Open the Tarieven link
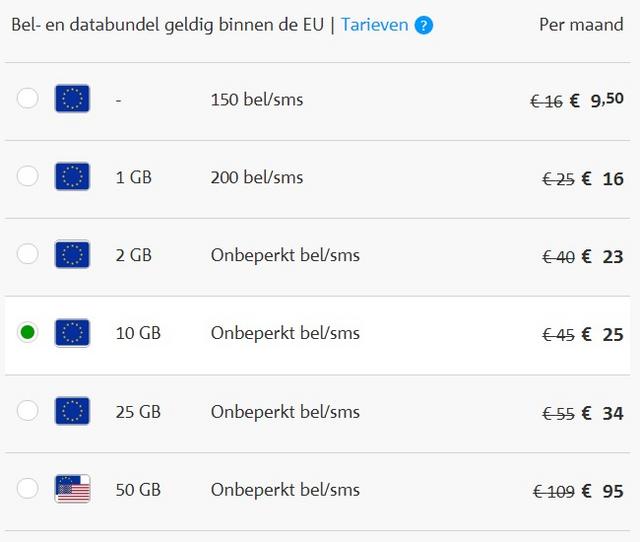The image size is (640, 542). point(374,25)
